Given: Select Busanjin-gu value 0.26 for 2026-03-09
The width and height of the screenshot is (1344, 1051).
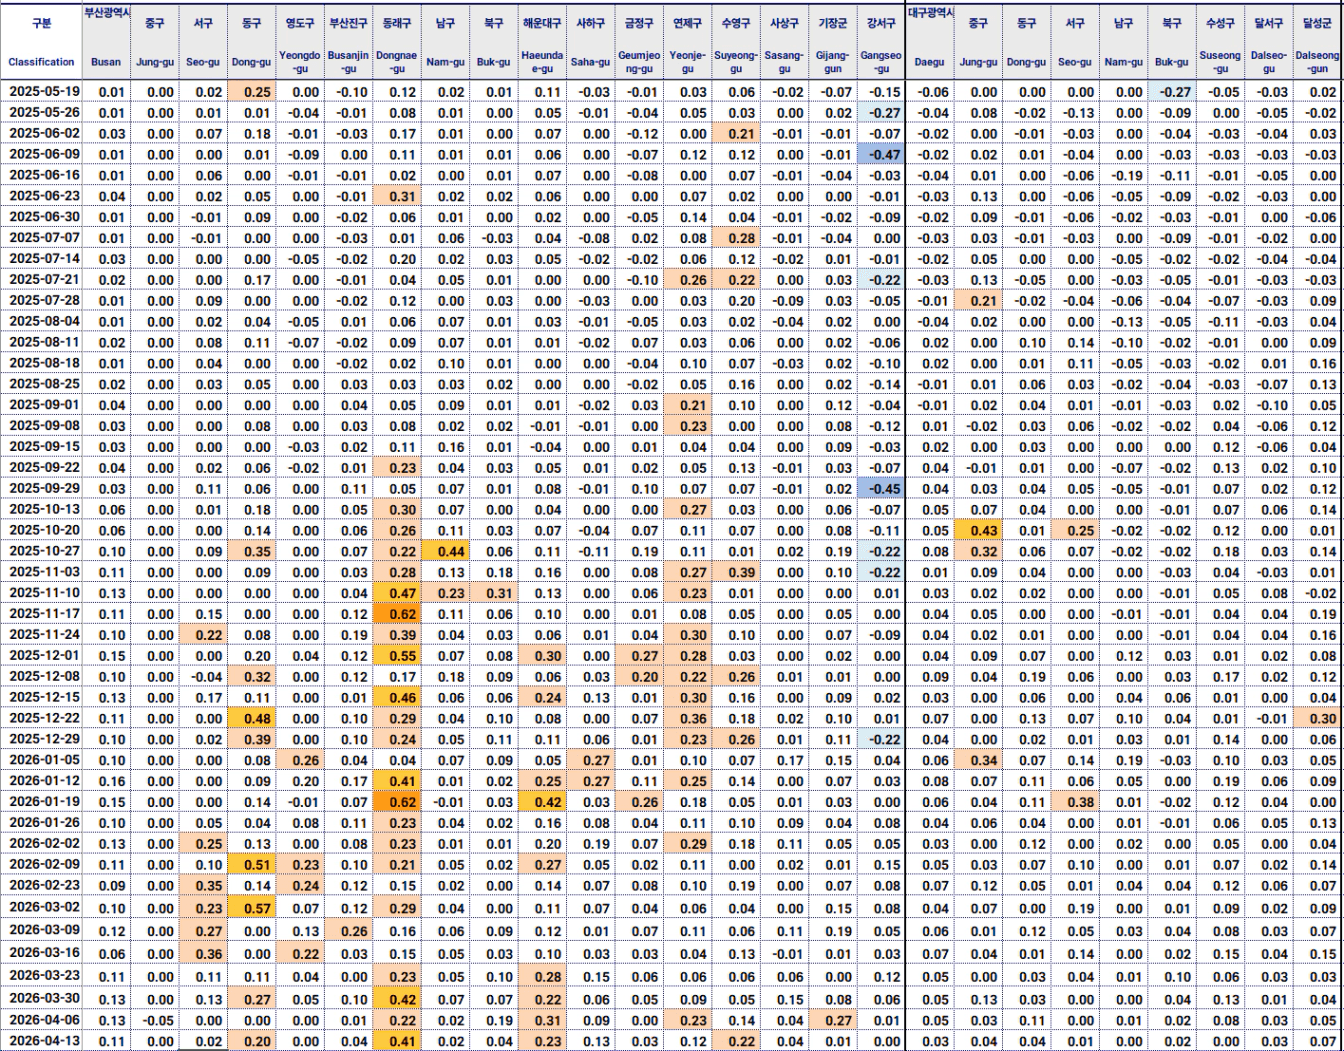Looking at the screenshot, I should (x=350, y=931).
